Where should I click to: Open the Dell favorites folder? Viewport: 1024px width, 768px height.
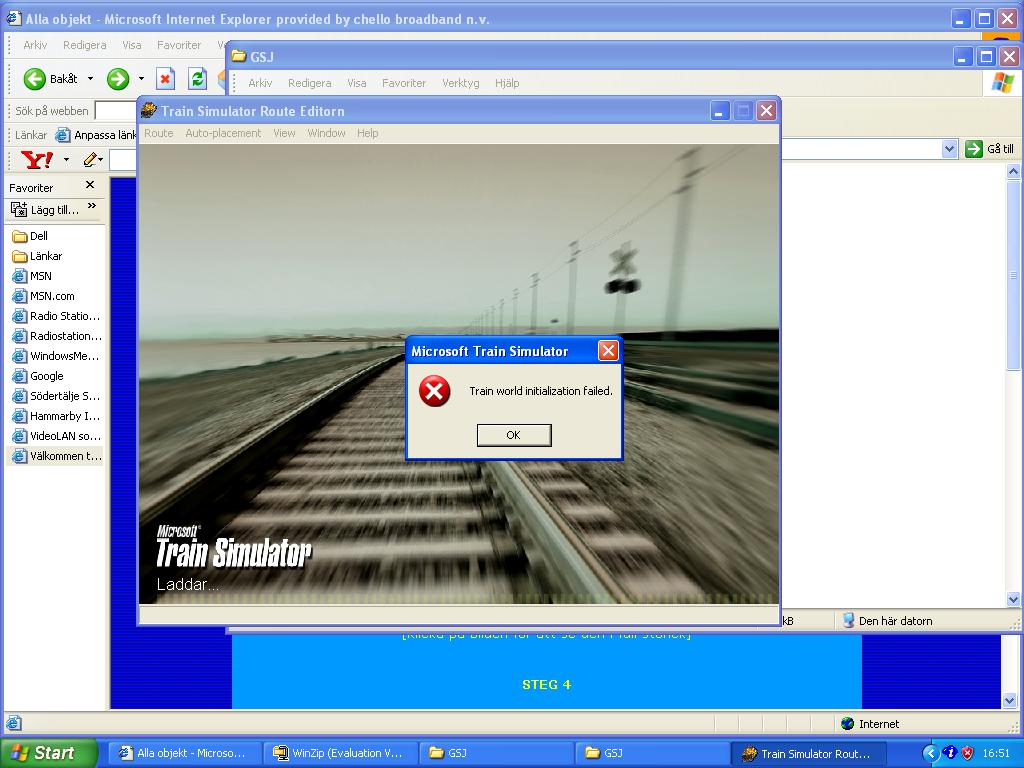coord(30,236)
